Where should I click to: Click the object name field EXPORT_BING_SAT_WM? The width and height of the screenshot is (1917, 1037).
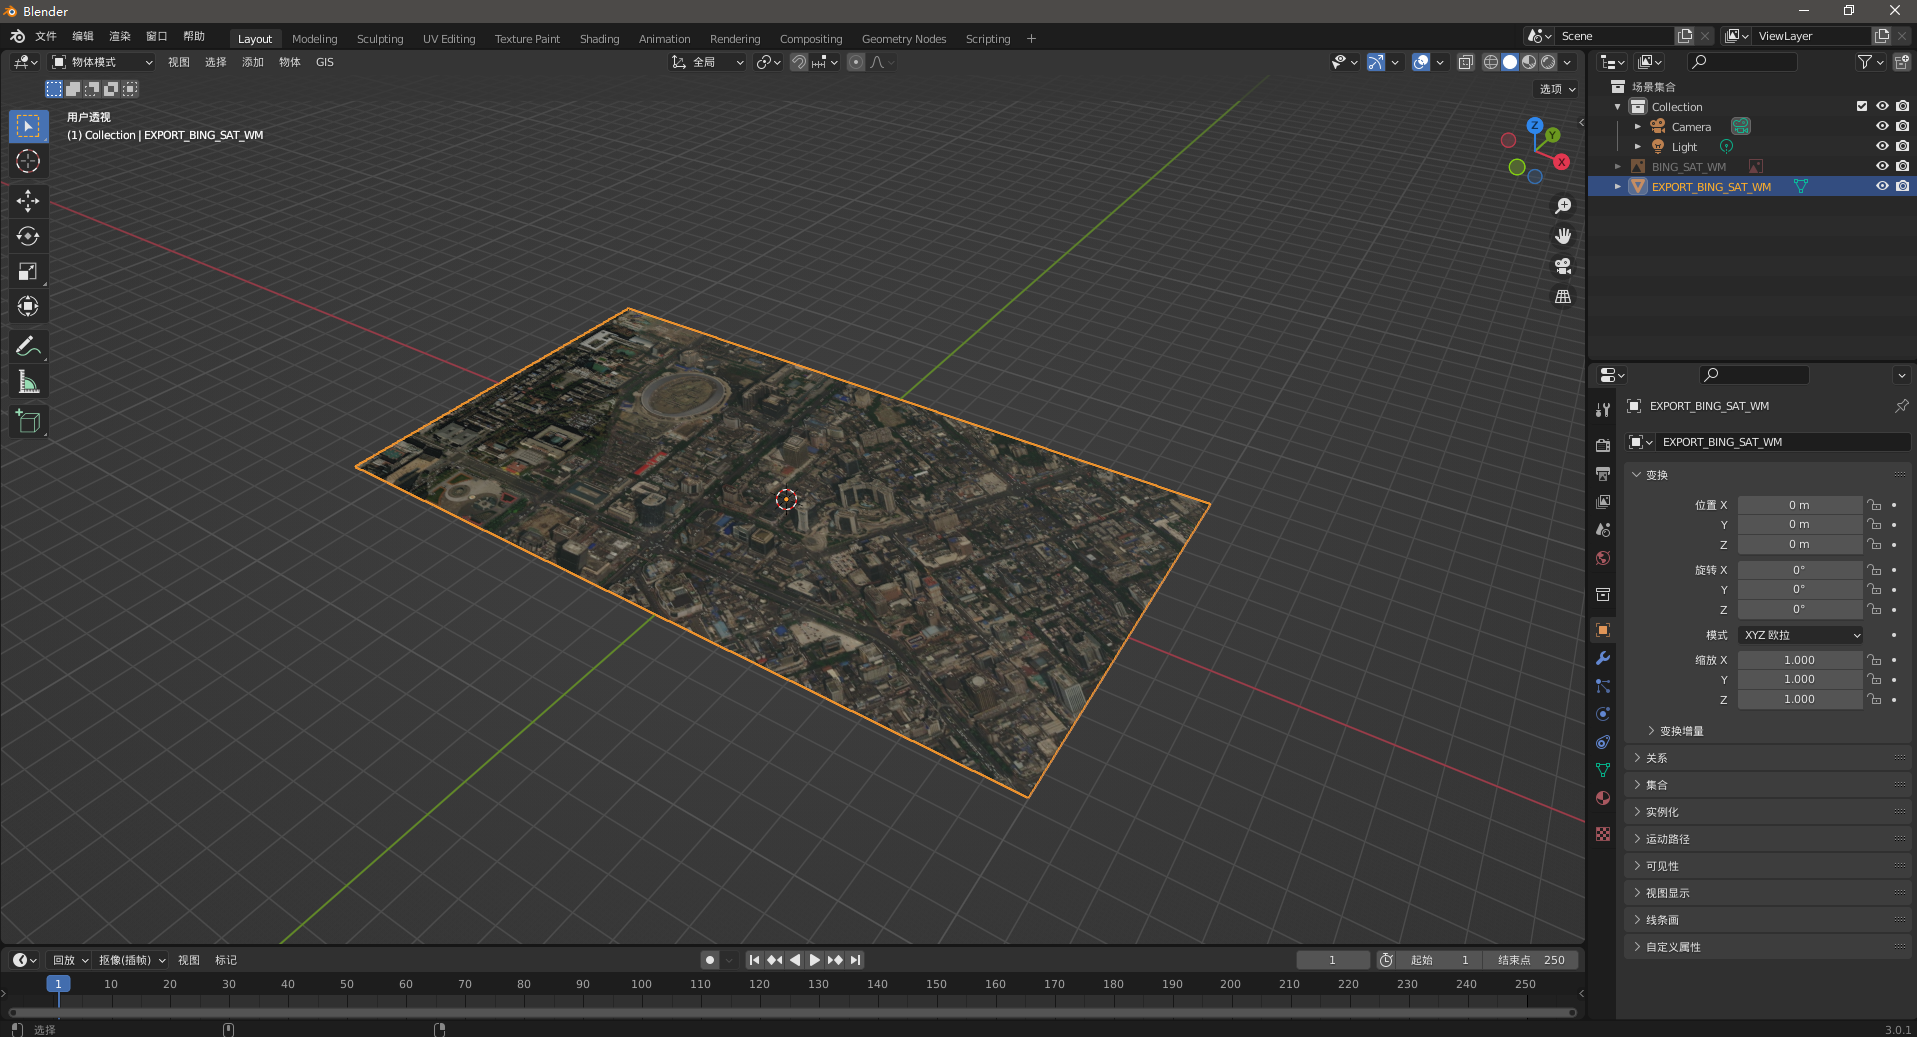tap(1783, 442)
